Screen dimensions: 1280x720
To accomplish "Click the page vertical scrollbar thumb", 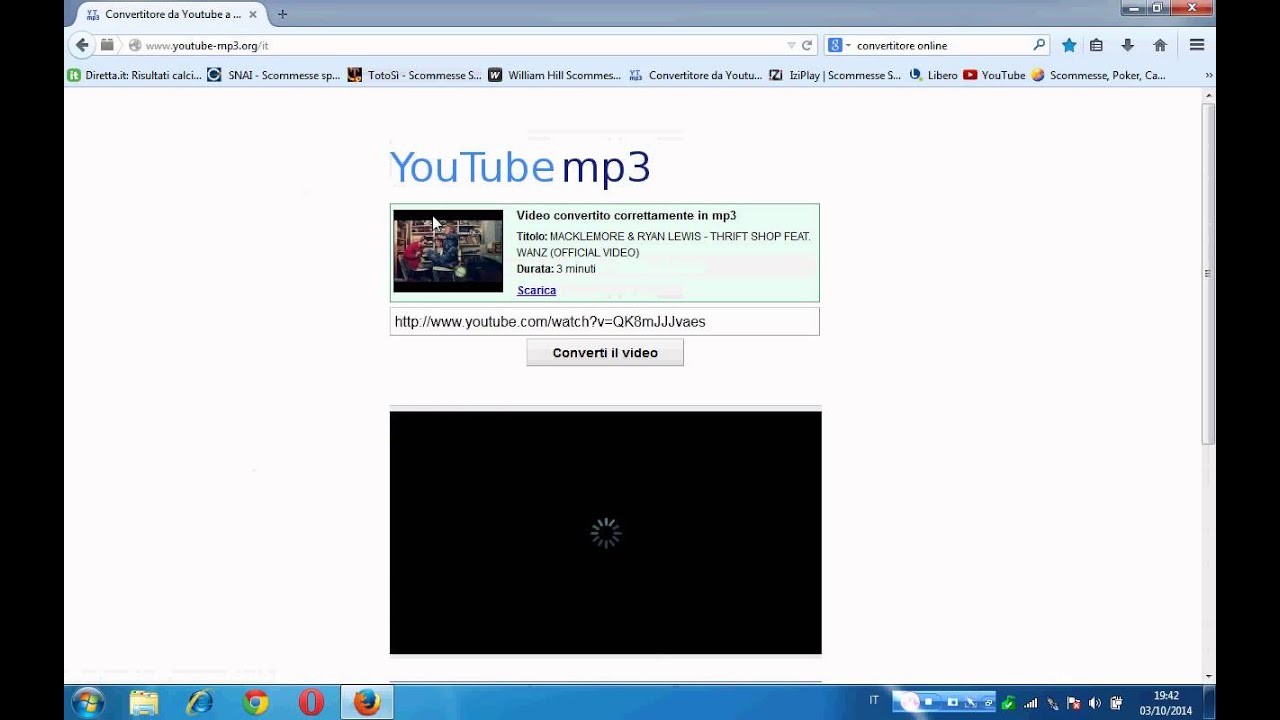I will pos(1208,272).
